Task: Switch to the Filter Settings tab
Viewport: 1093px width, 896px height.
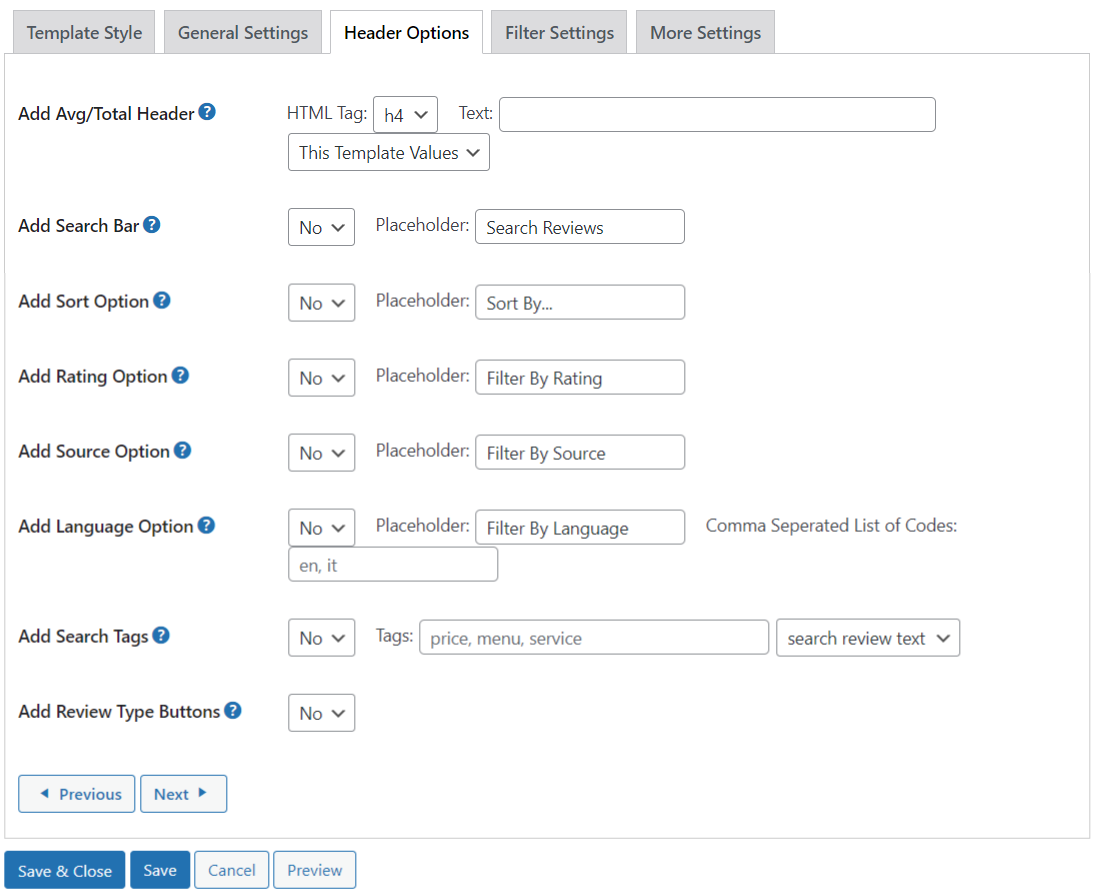Action: click(559, 33)
